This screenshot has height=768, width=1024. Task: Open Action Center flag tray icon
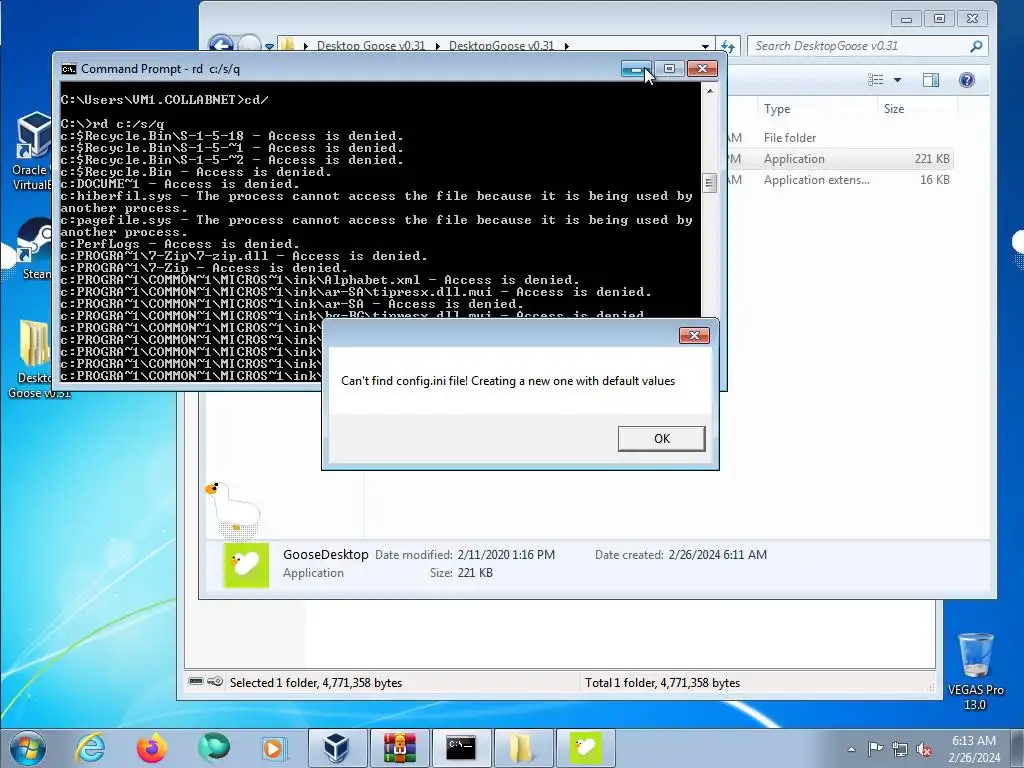875,748
